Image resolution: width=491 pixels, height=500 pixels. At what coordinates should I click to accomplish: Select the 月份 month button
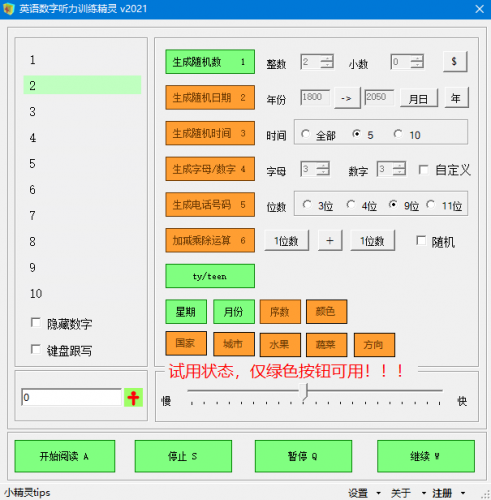234,312
